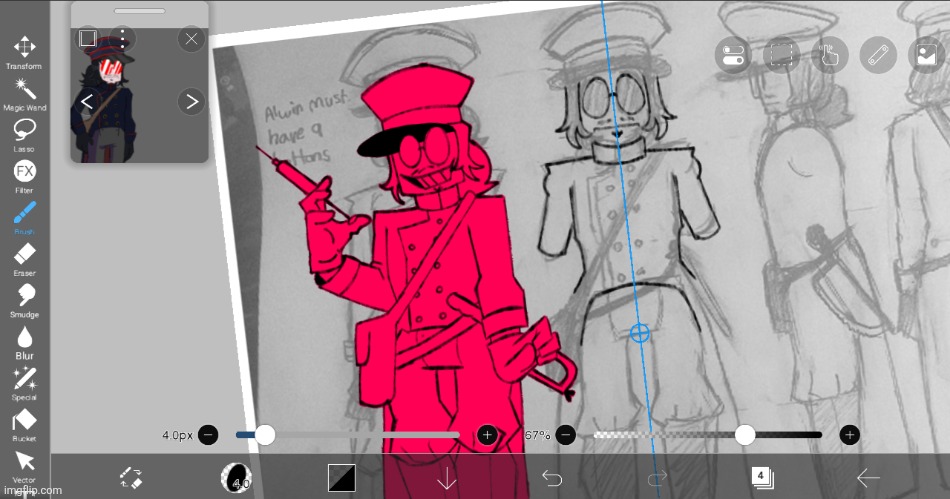
Task: Open the selection area menu icon
Action: 782,56
